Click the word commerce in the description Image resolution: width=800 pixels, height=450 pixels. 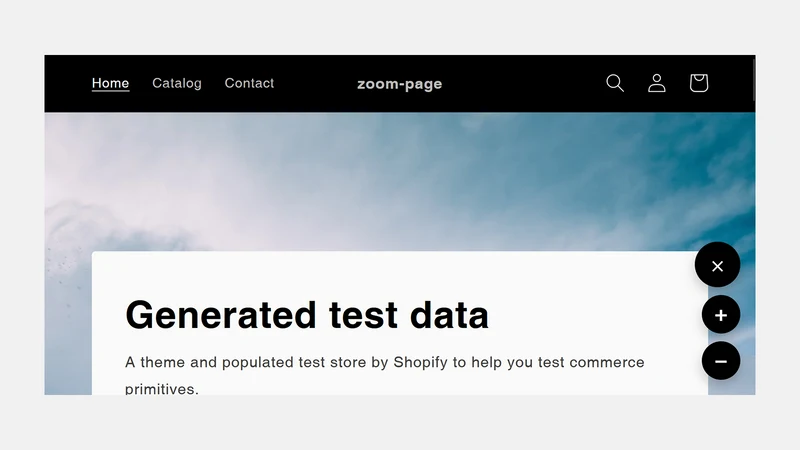click(607, 363)
